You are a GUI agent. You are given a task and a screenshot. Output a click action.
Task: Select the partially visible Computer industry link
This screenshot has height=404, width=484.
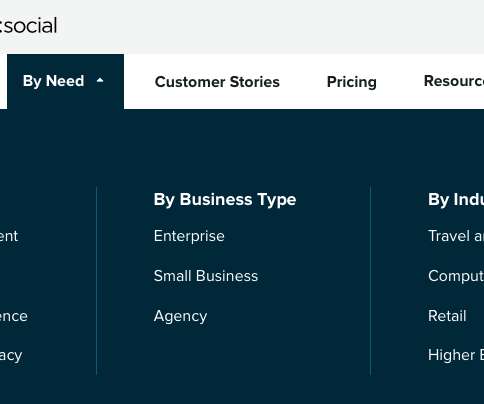456,276
